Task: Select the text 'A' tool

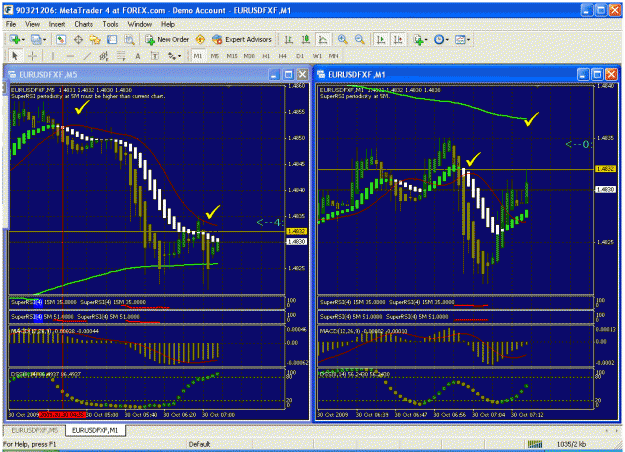Action: [138, 56]
